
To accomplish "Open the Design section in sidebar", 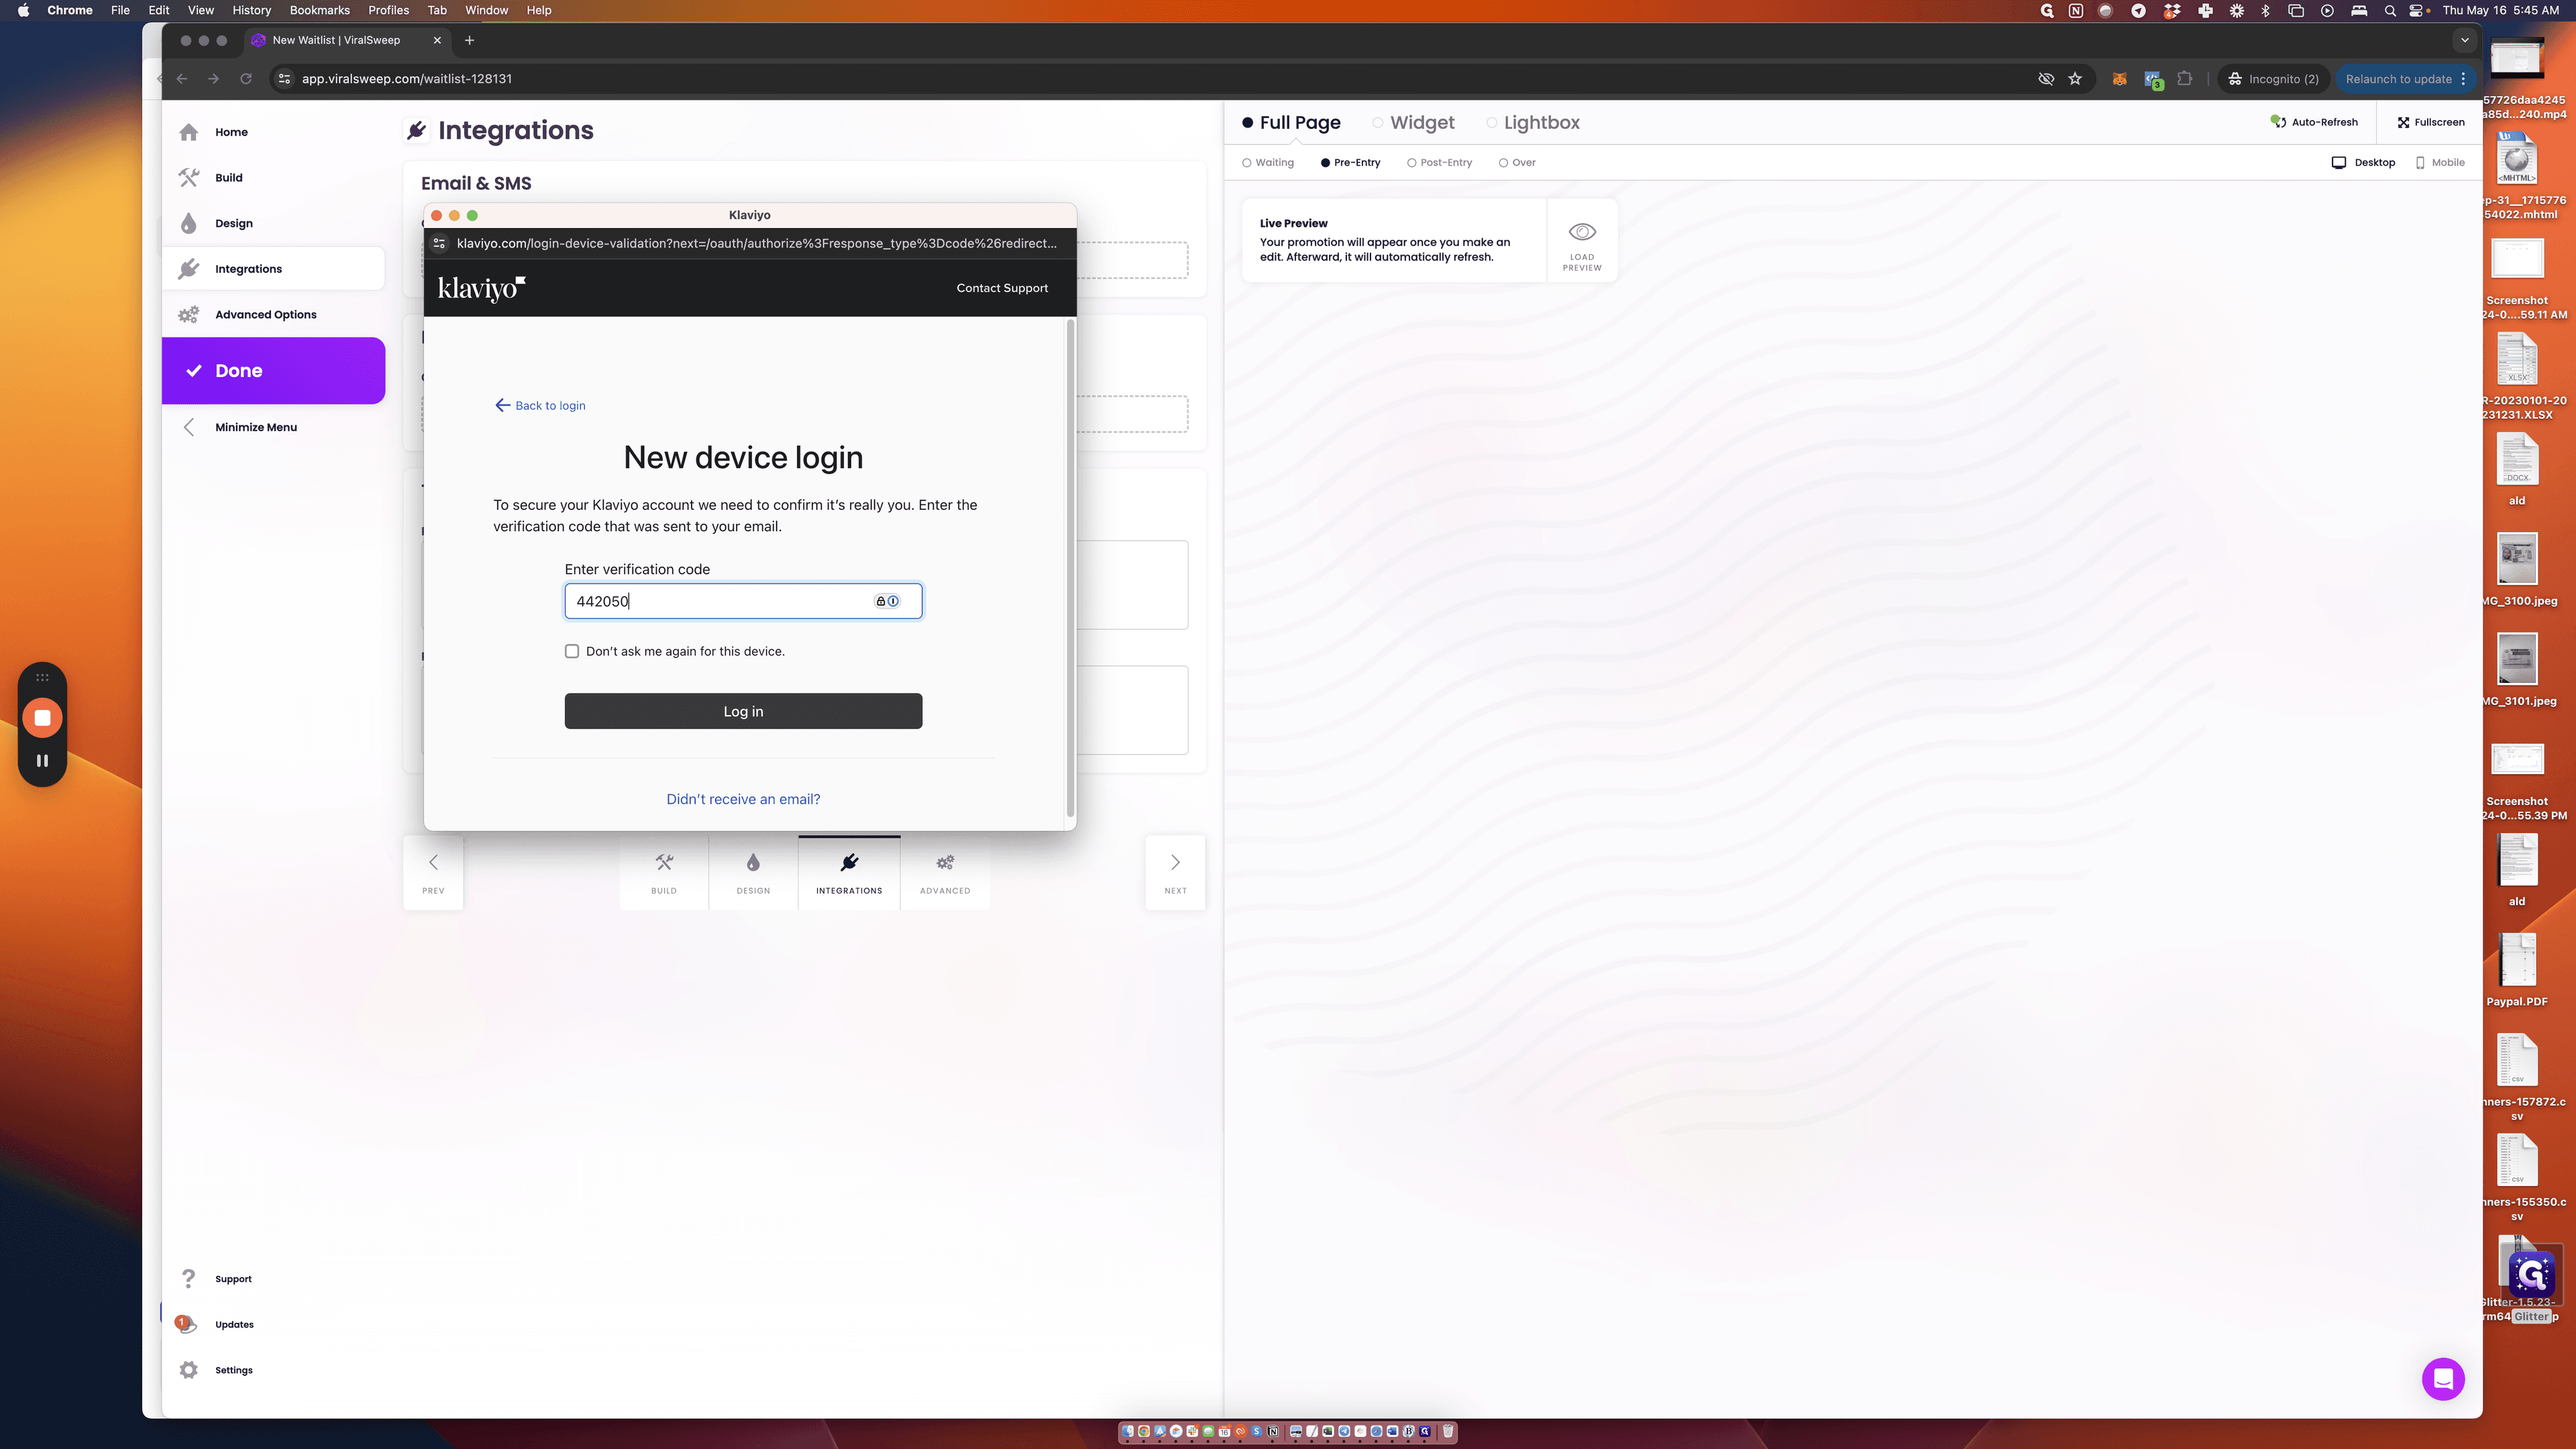I will pyautogui.click(x=233, y=223).
